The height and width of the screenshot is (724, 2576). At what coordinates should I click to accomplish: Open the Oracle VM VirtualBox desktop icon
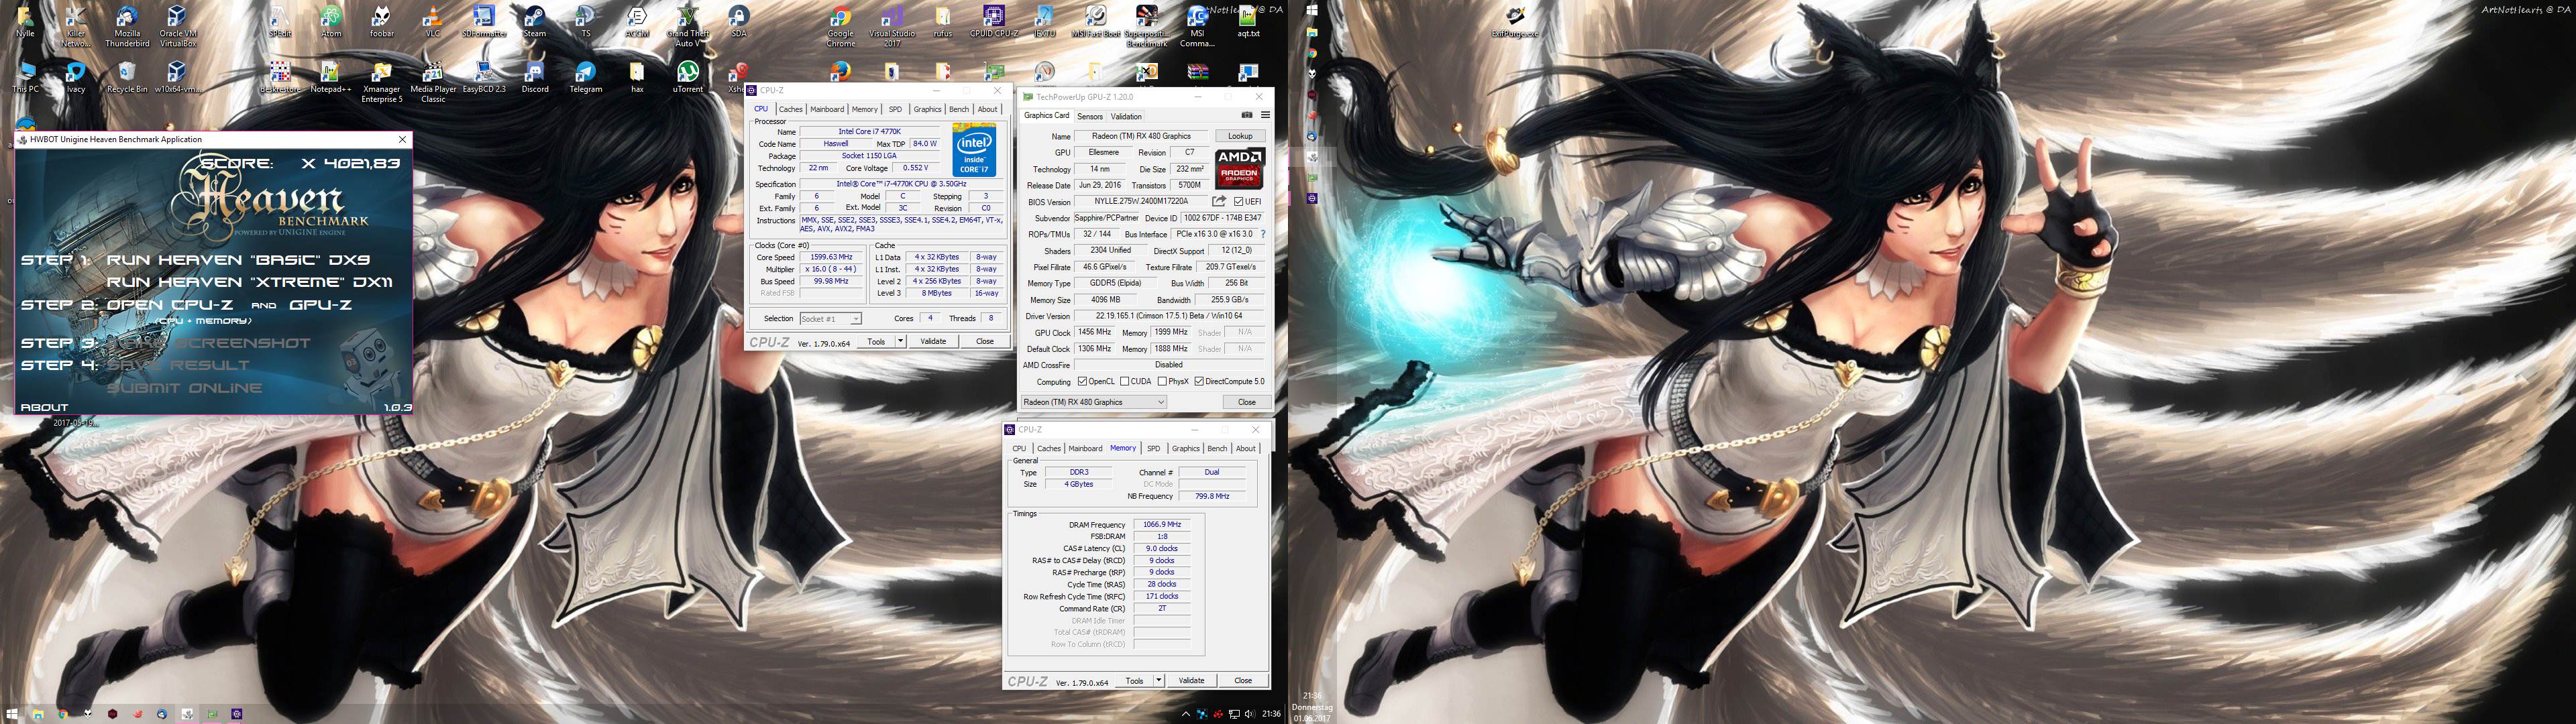point(177,26)
